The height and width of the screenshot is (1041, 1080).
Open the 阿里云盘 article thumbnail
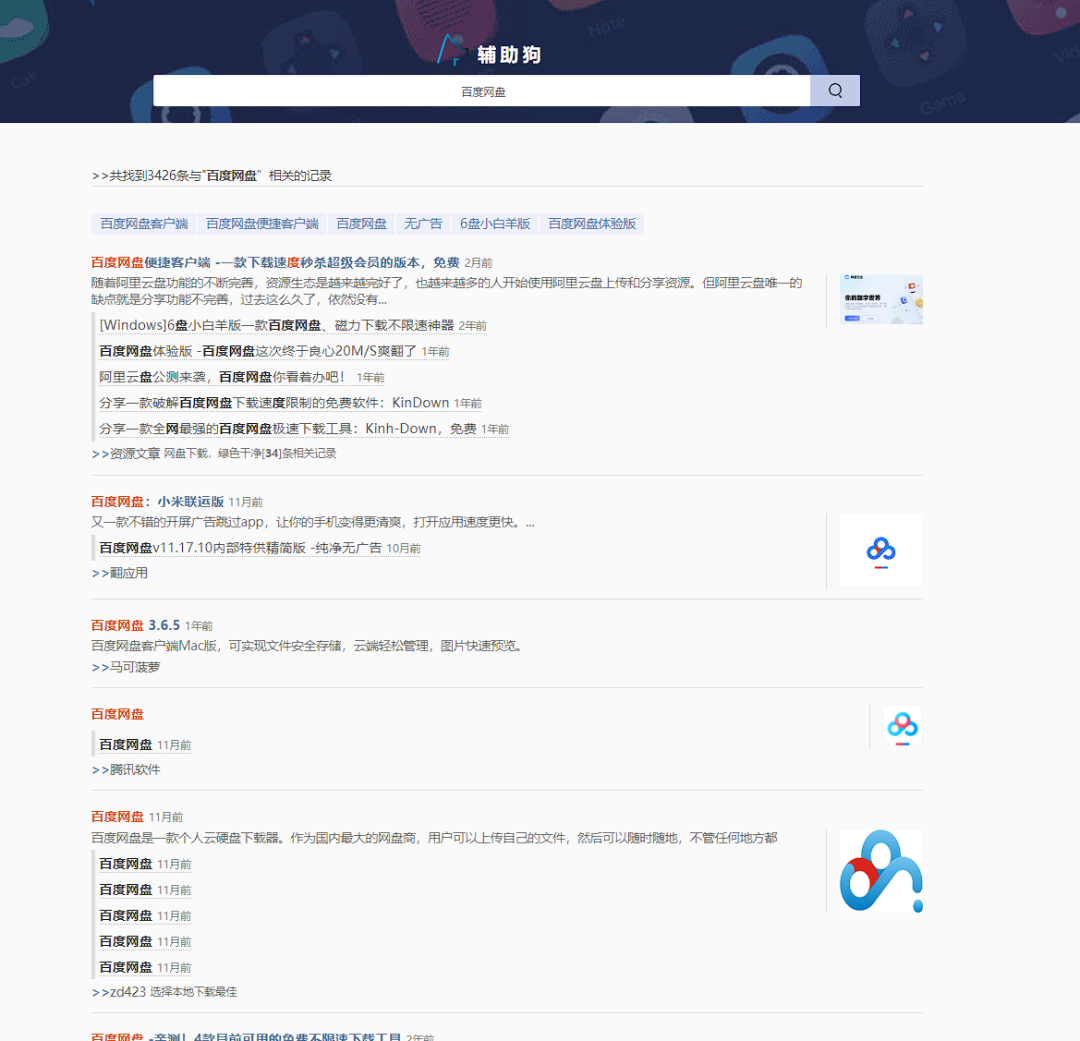coord(881,299)
